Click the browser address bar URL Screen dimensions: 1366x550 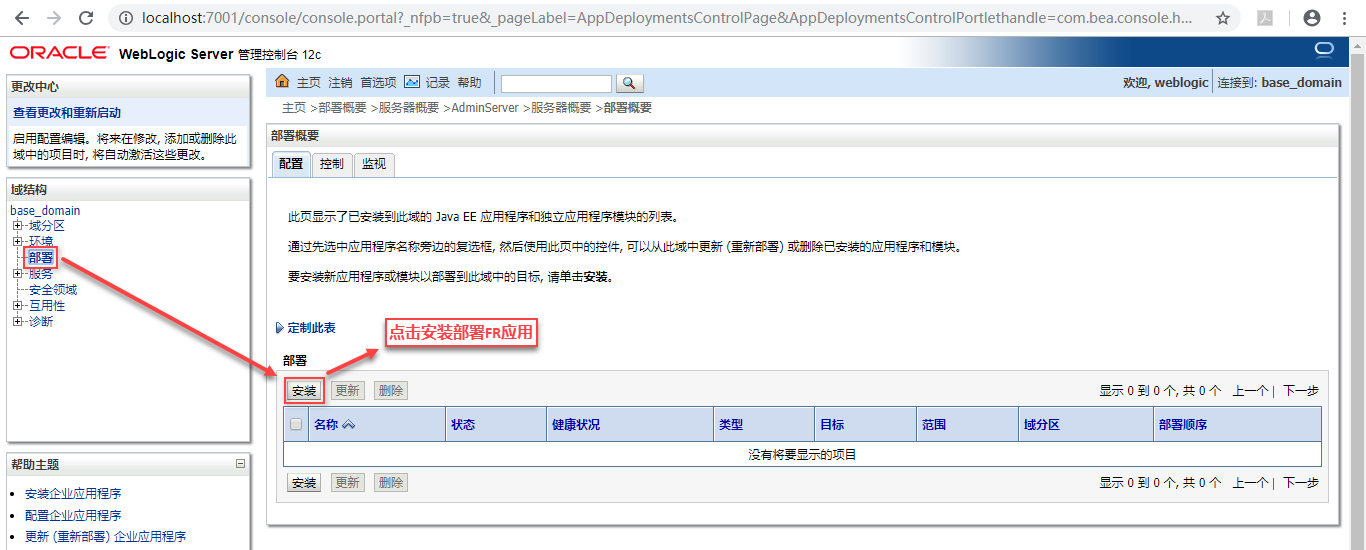(668, 18)
